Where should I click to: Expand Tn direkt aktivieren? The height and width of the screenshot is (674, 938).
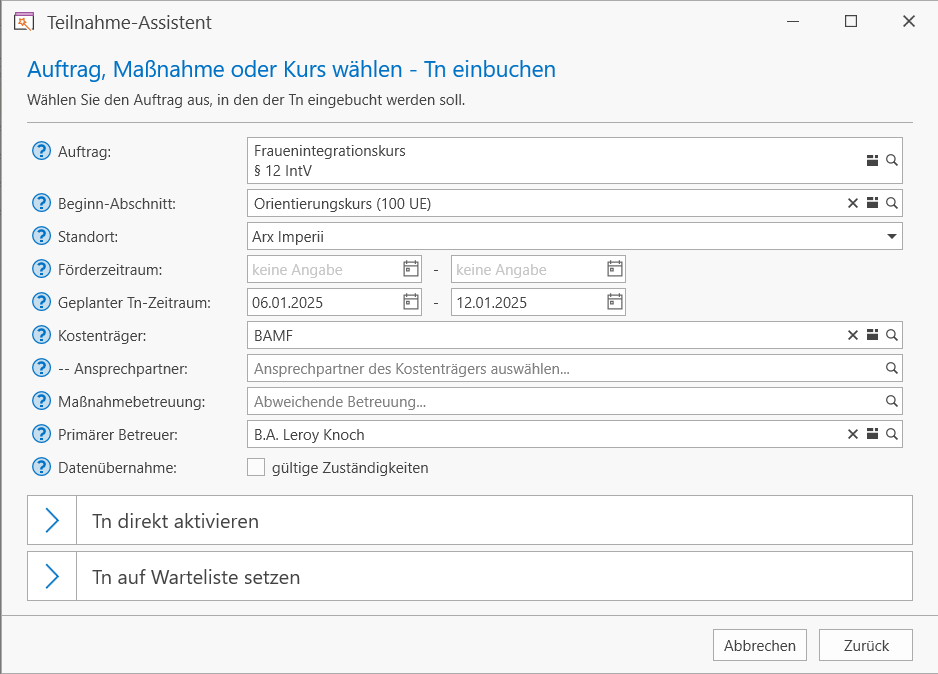click(x=52, y=521)
